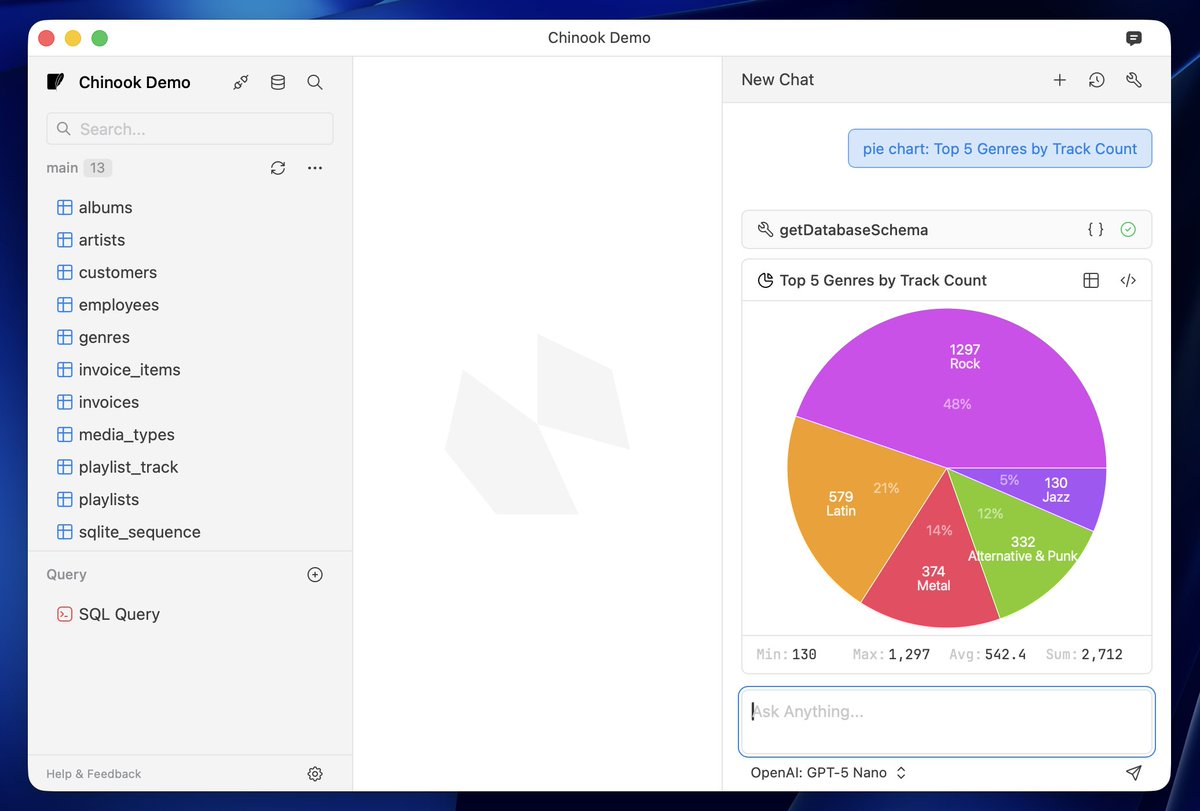Open the OpenAI GPT-5 Nano model selector
Screen dimensions: 1200x811
[829, 772]
